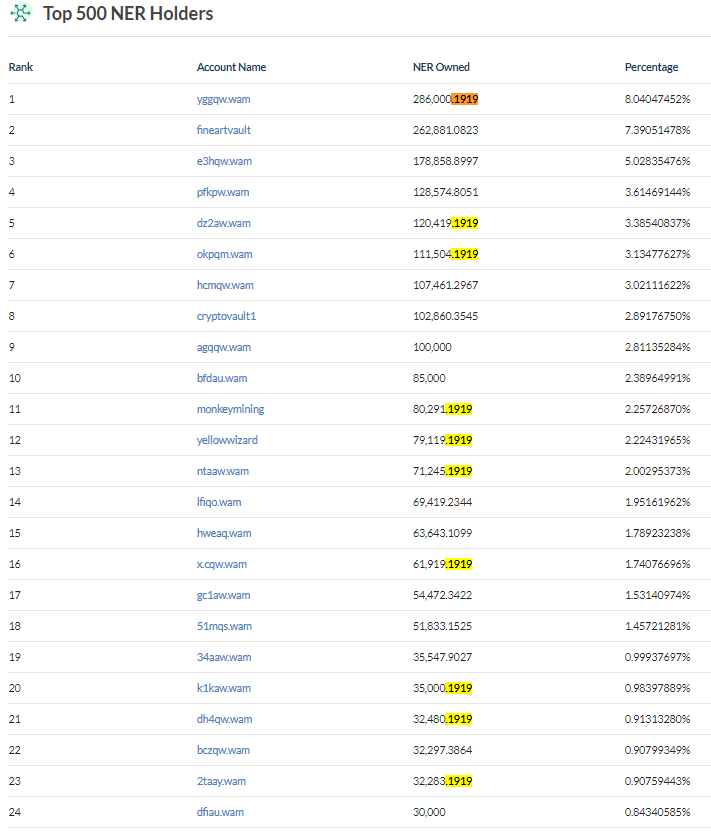Screen dimensions: 711x834
Task: Click NER amount 286,000.1919
Action: 446,99
